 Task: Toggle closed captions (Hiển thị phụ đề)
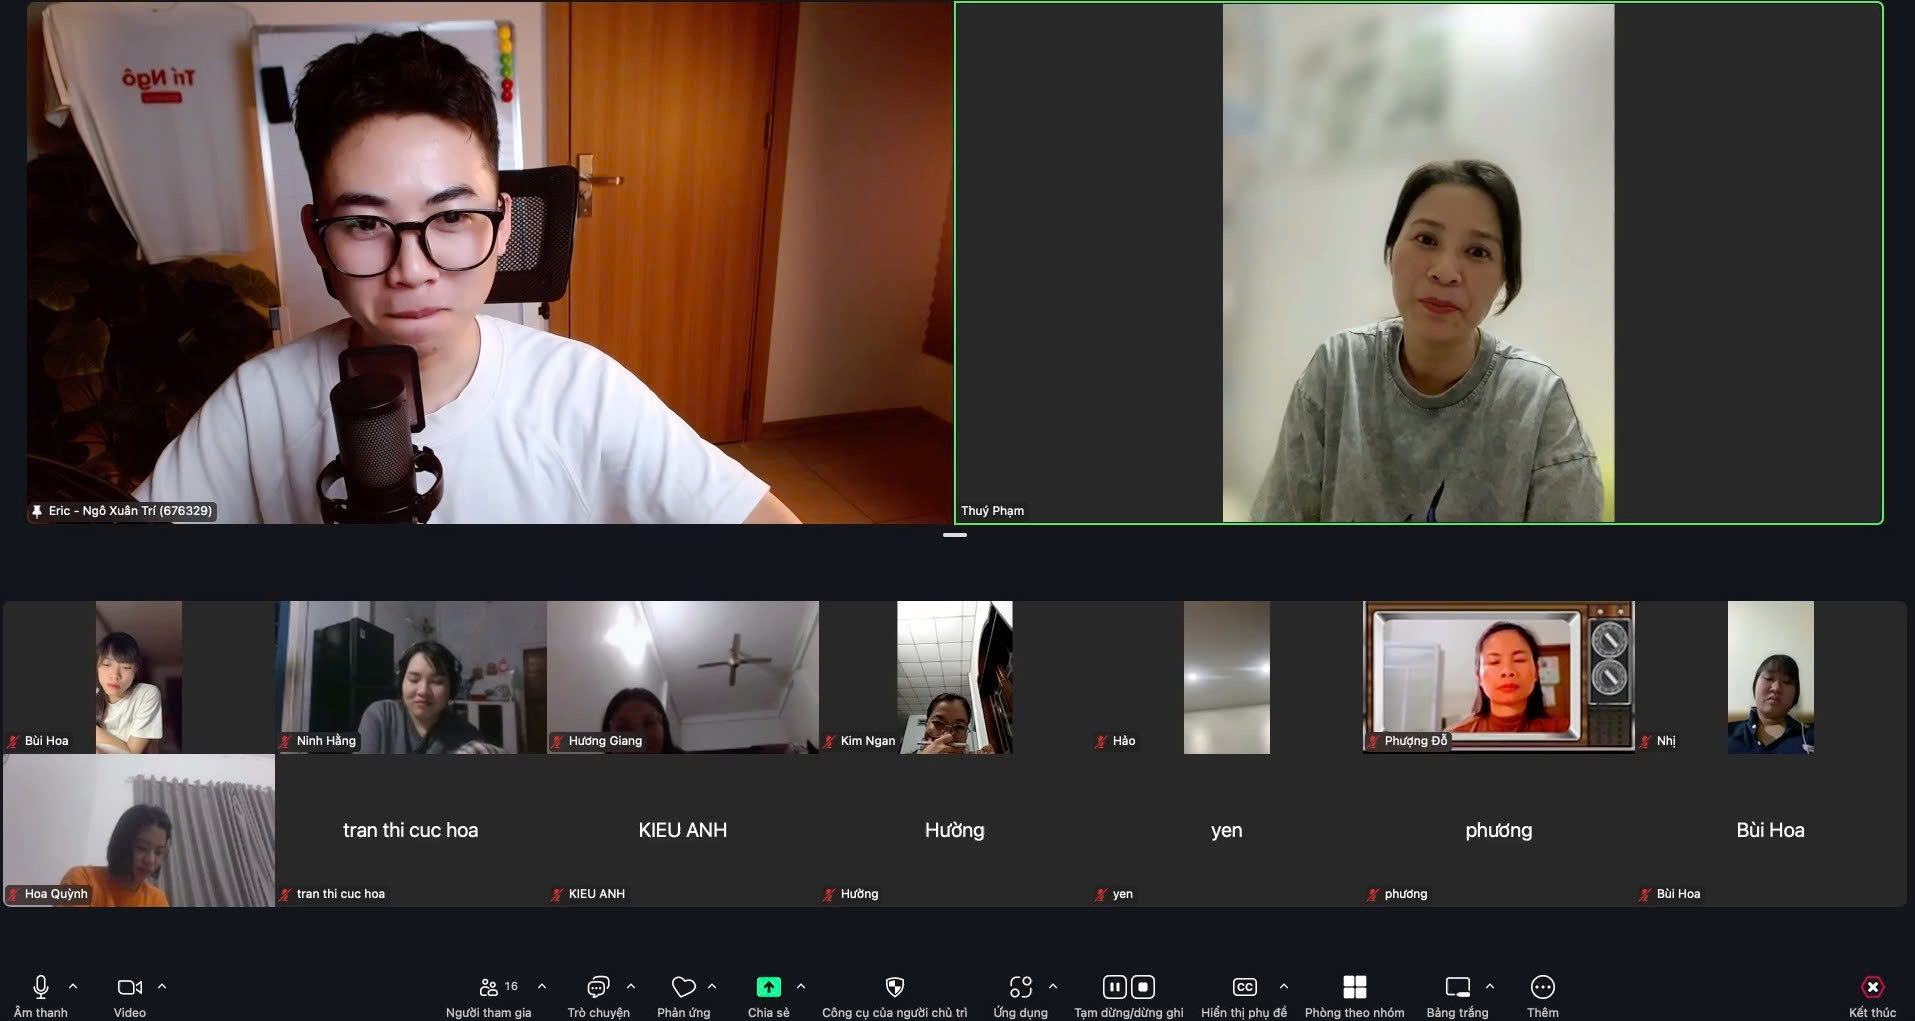pyautogui.click(x=1244, y=988)
